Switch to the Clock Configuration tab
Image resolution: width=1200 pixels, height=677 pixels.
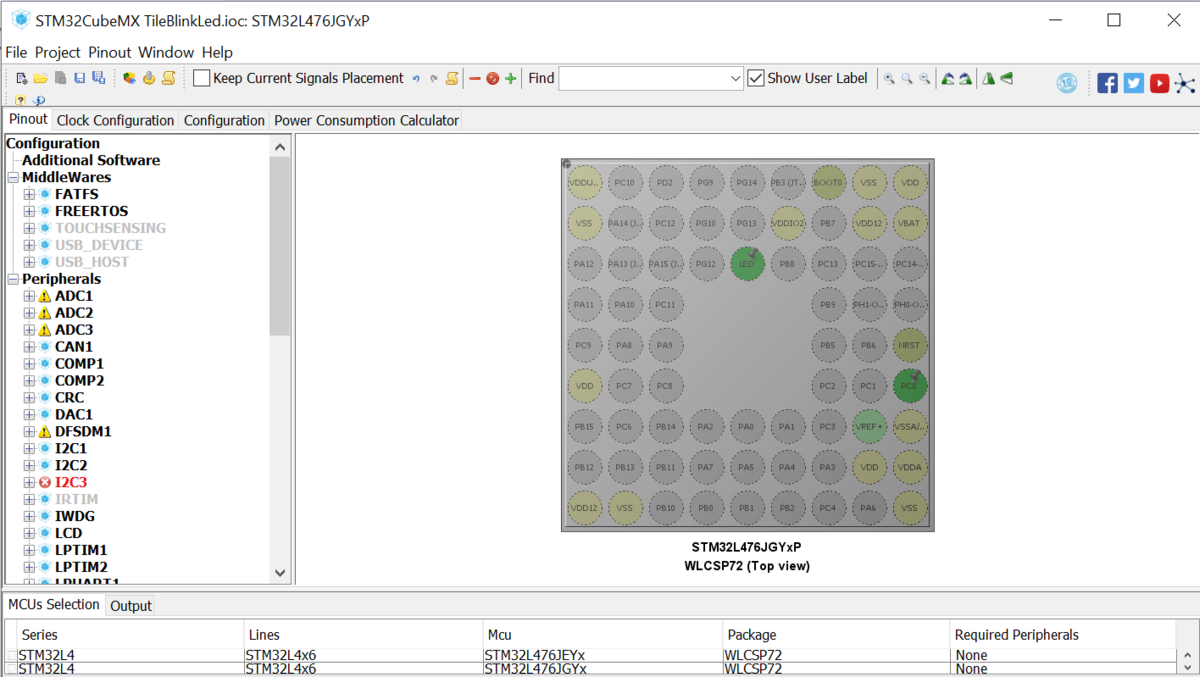pos(115,120)
